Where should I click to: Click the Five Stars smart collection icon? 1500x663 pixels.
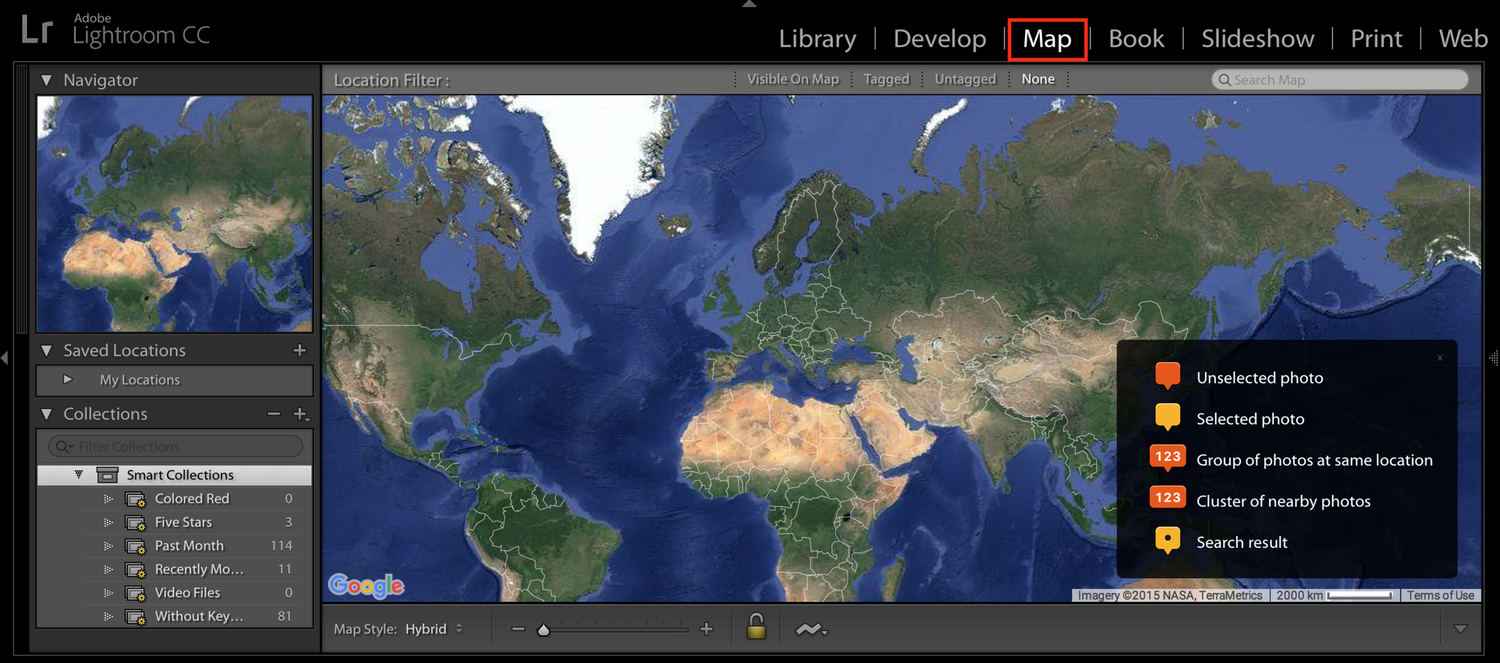(x=136, y=521)
